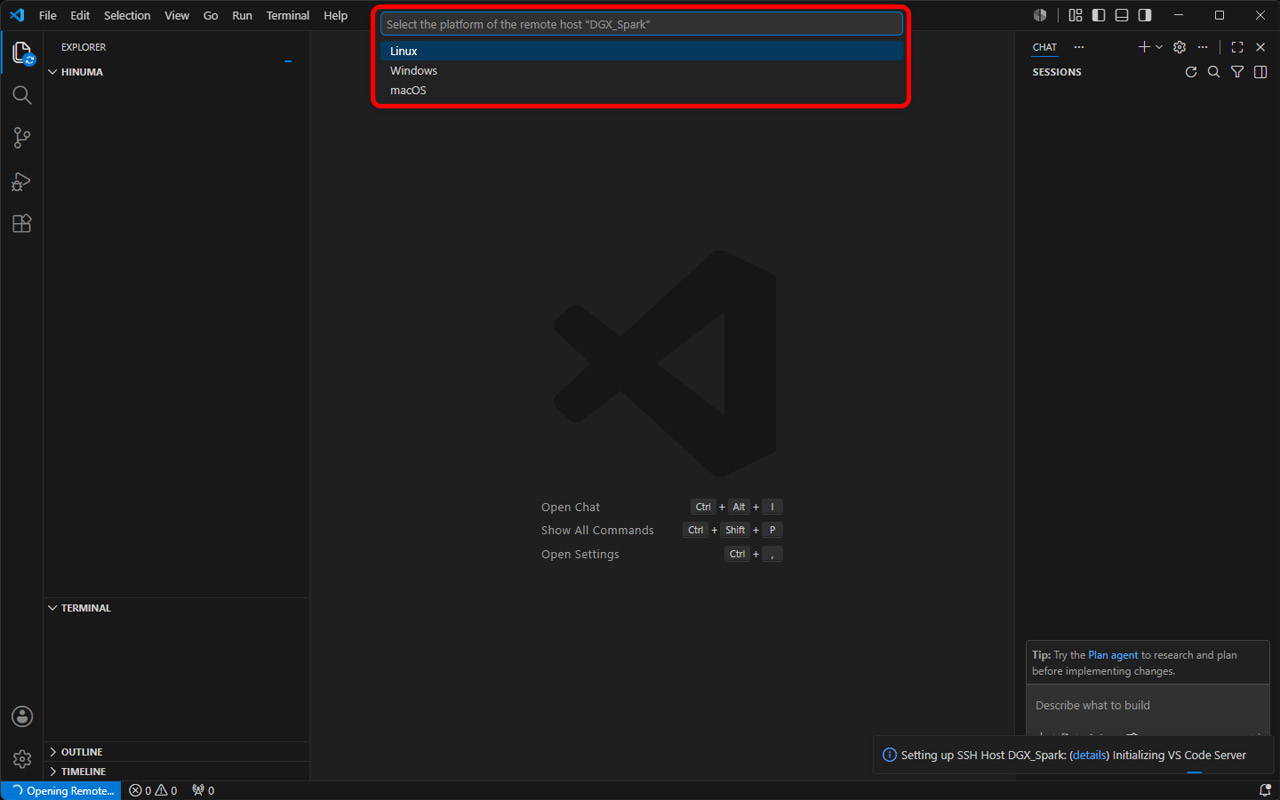Maximize the chat panel

click(x=1237, y=47)
